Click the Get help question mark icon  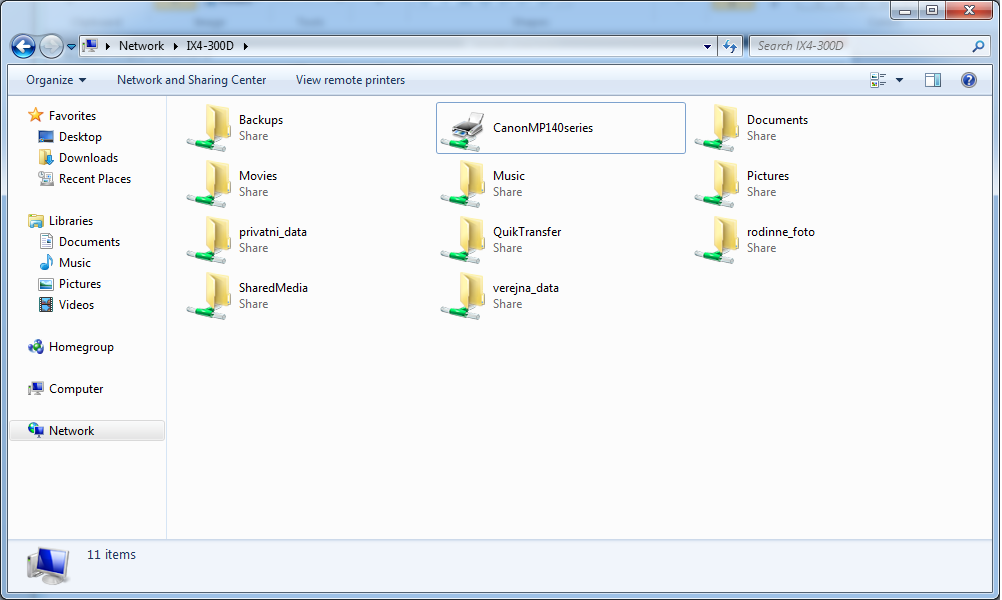tap(968, 80)
